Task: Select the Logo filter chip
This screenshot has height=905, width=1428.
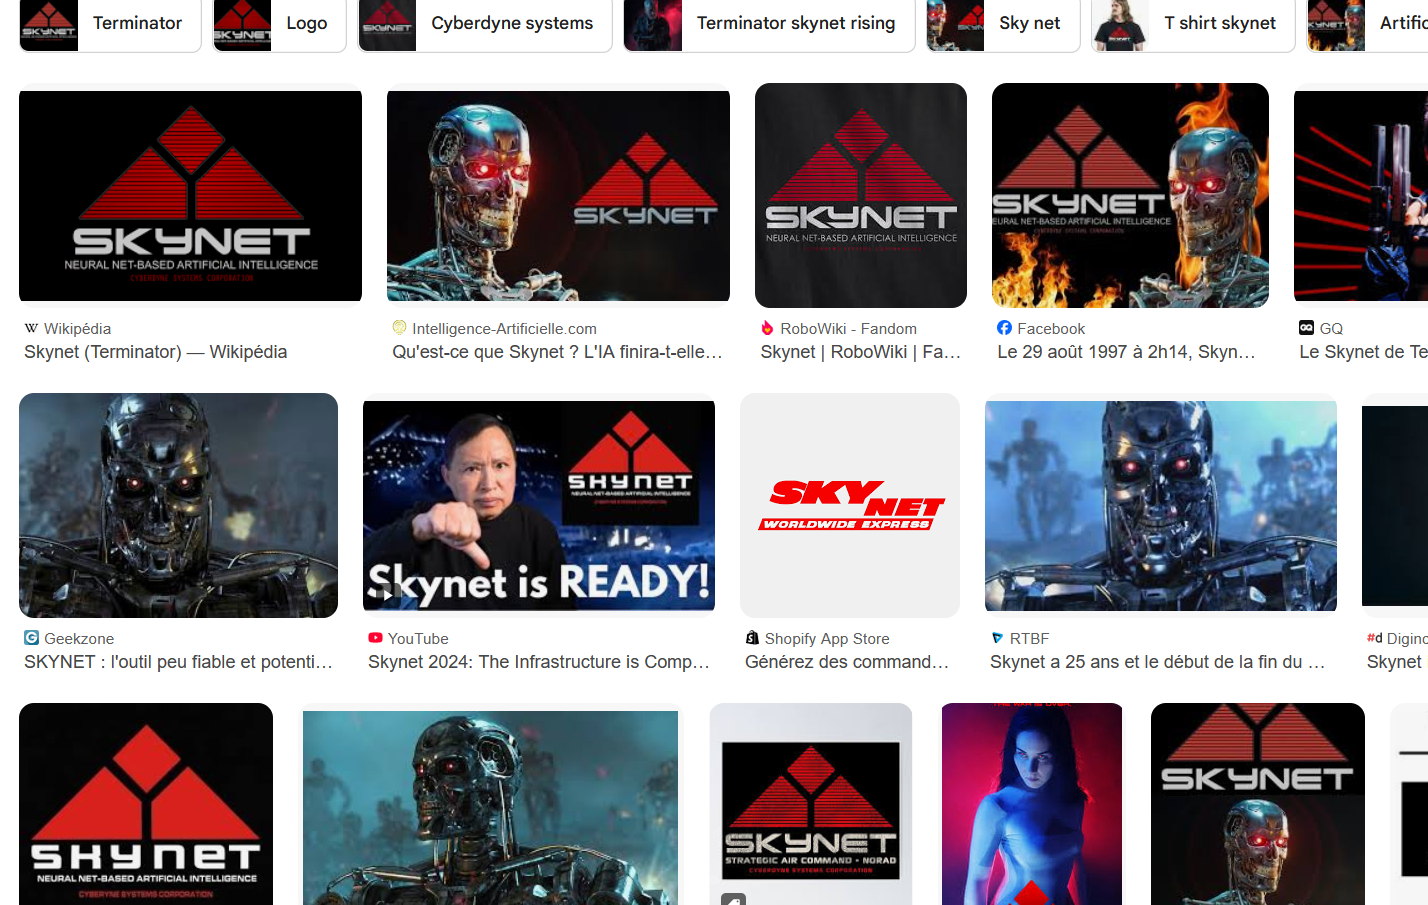Action: tap(280, 23)
